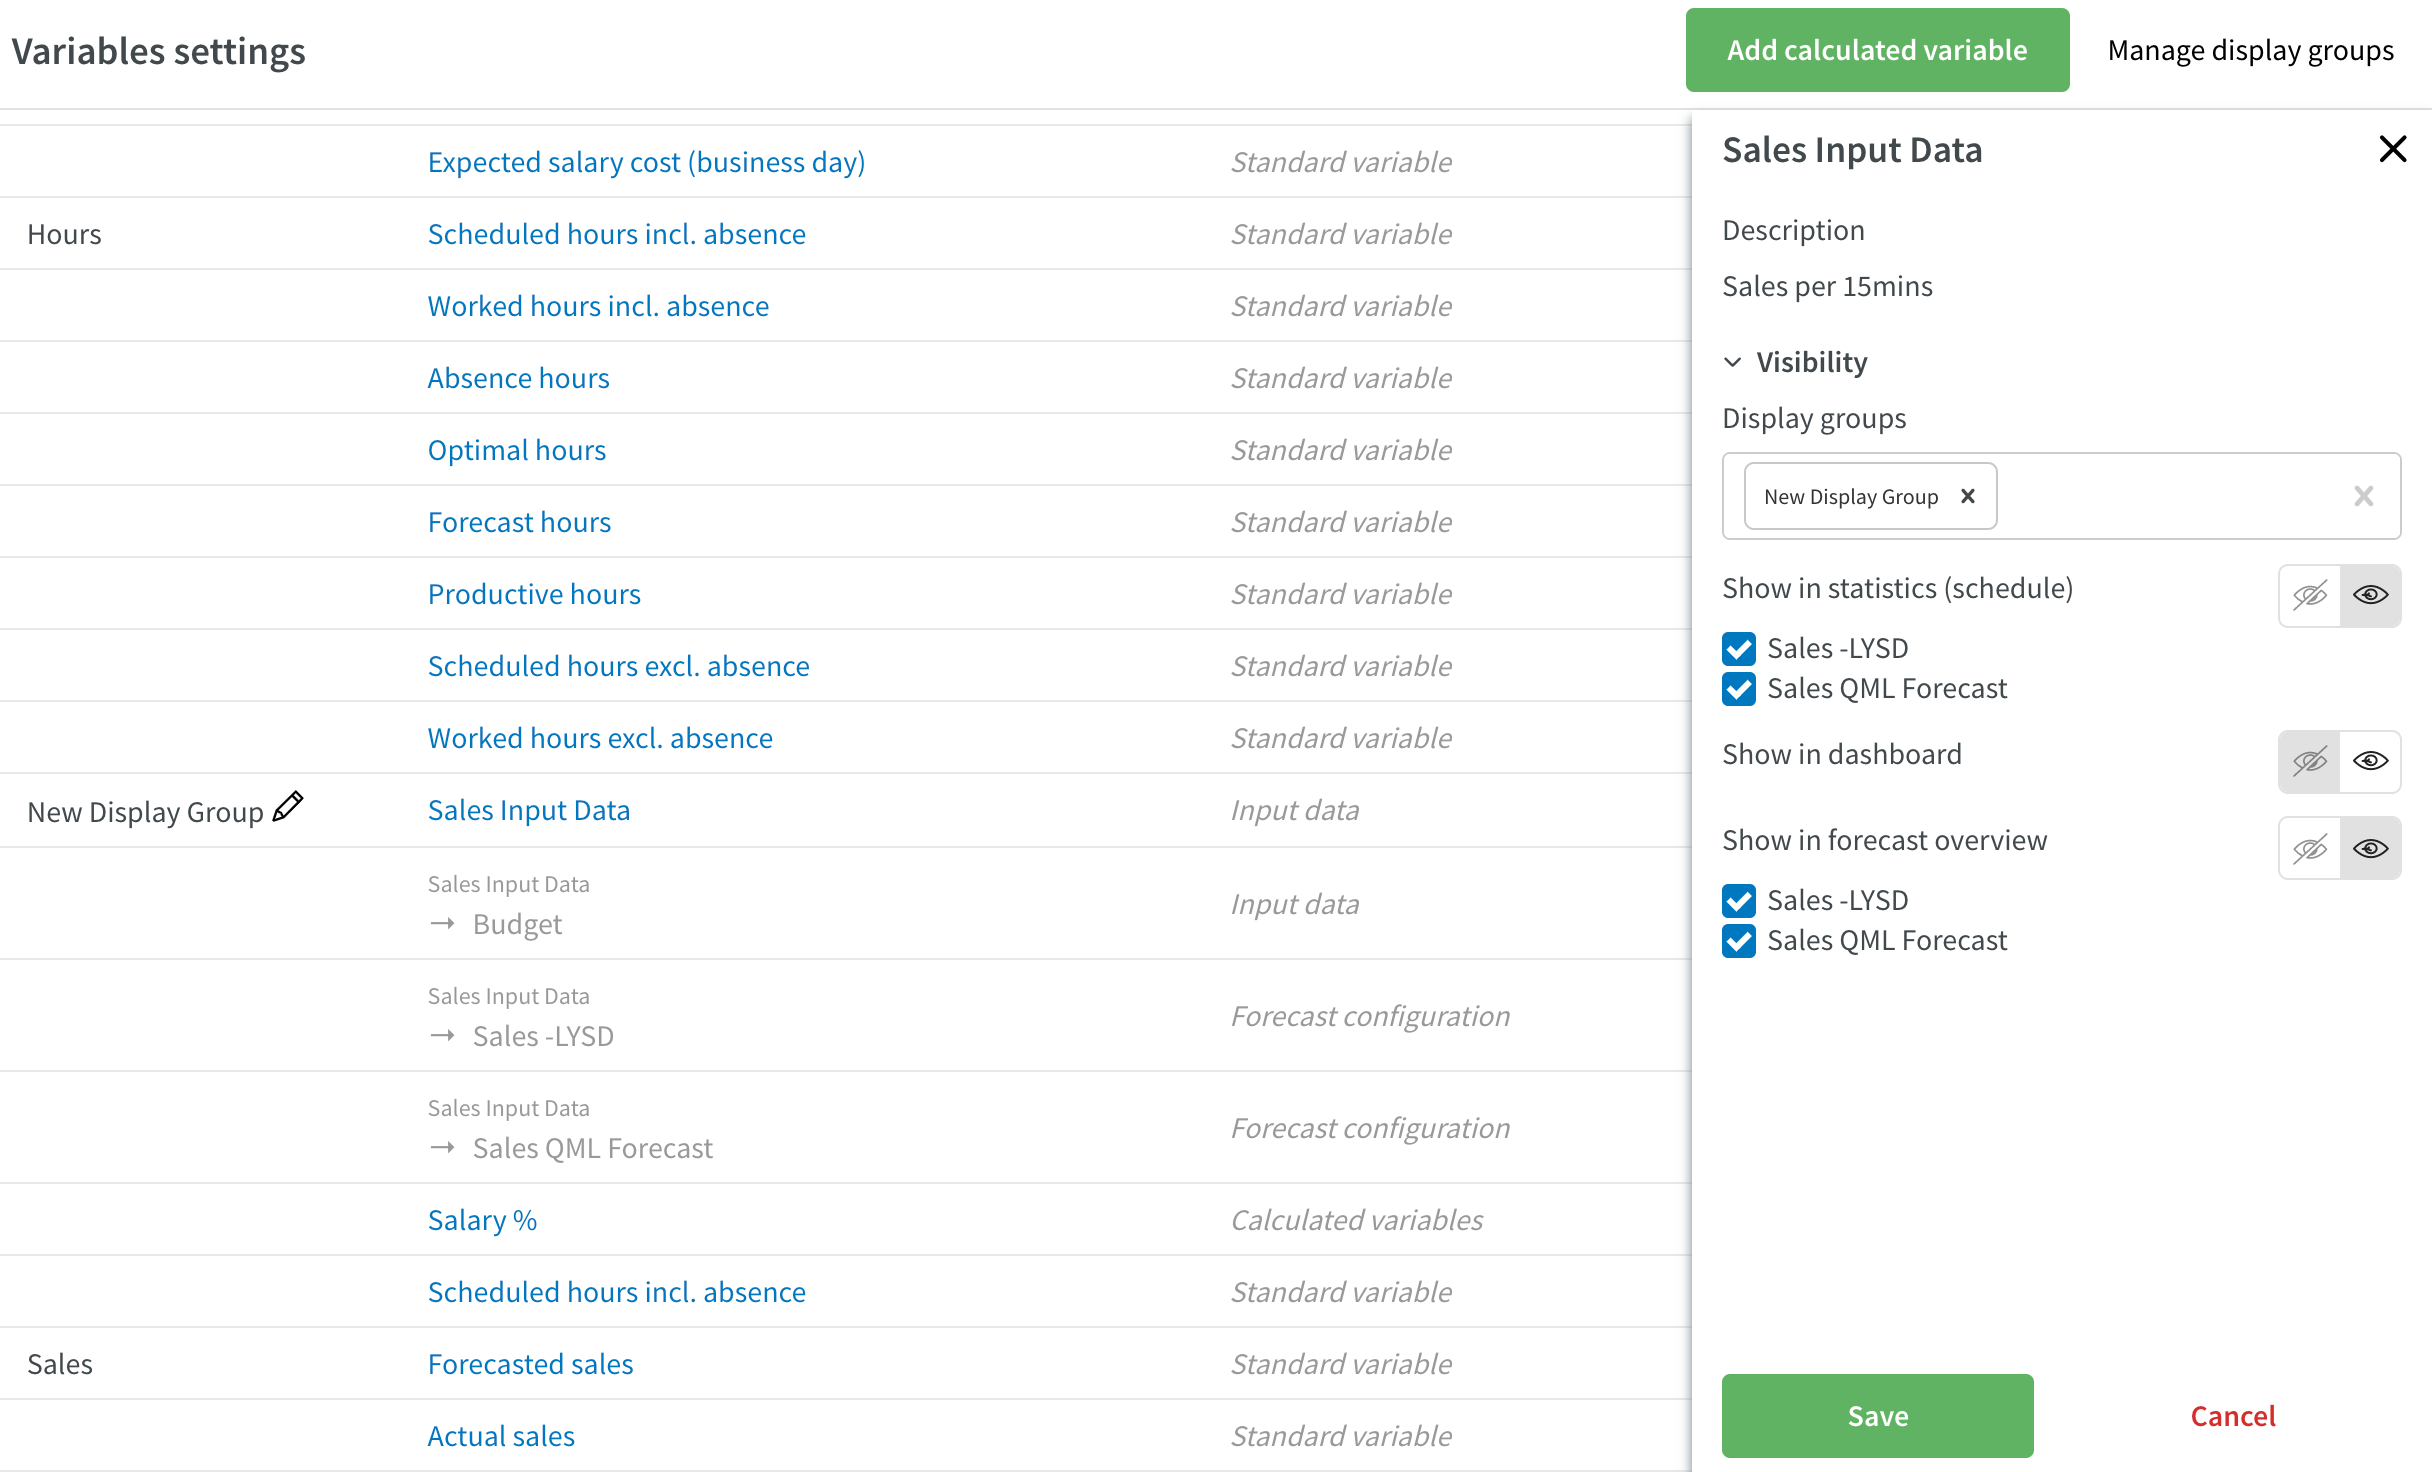
Task: Open Worked hours incl. absence variable
Action: coord(598,306)
